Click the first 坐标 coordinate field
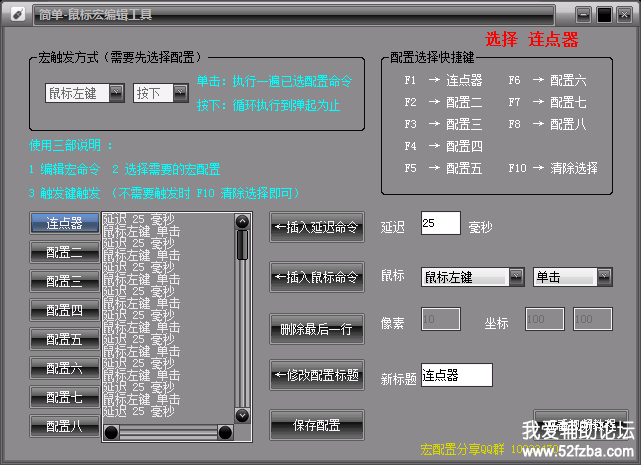 pyautogui.click(x=545, y=319)
